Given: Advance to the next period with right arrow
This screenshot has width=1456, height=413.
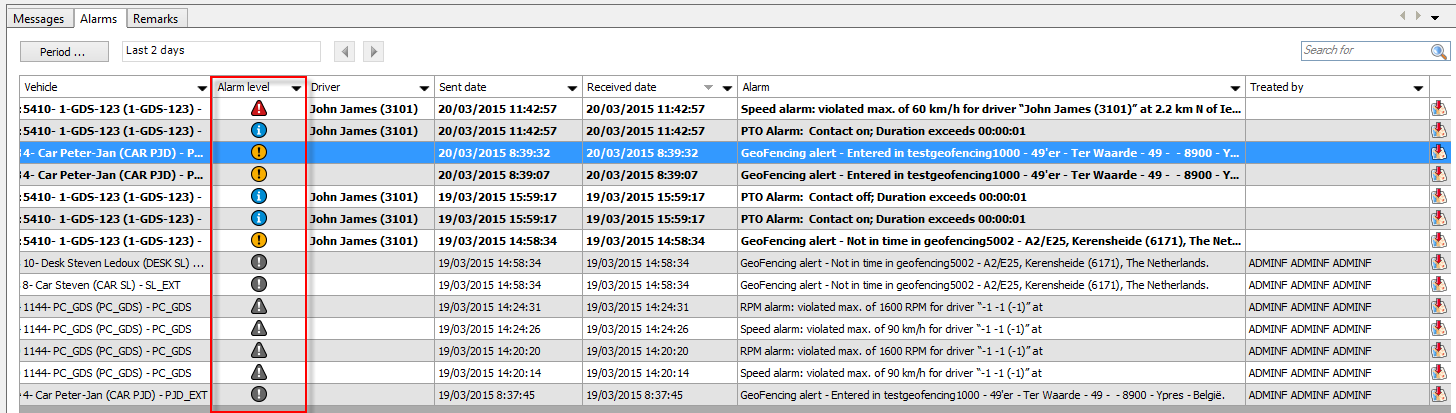Looking at the screenshot, I should [373, 51].
